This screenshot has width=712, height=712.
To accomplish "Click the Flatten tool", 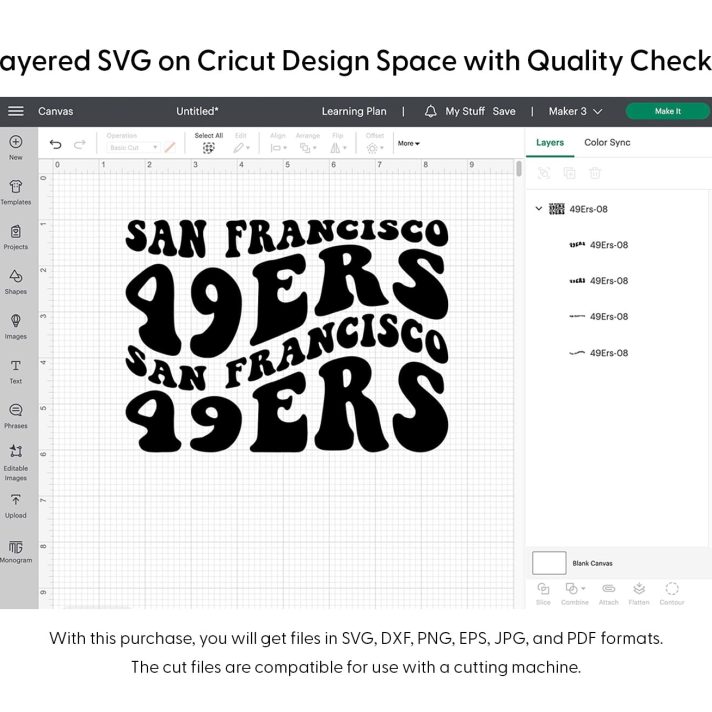I will tap(639, 594).
